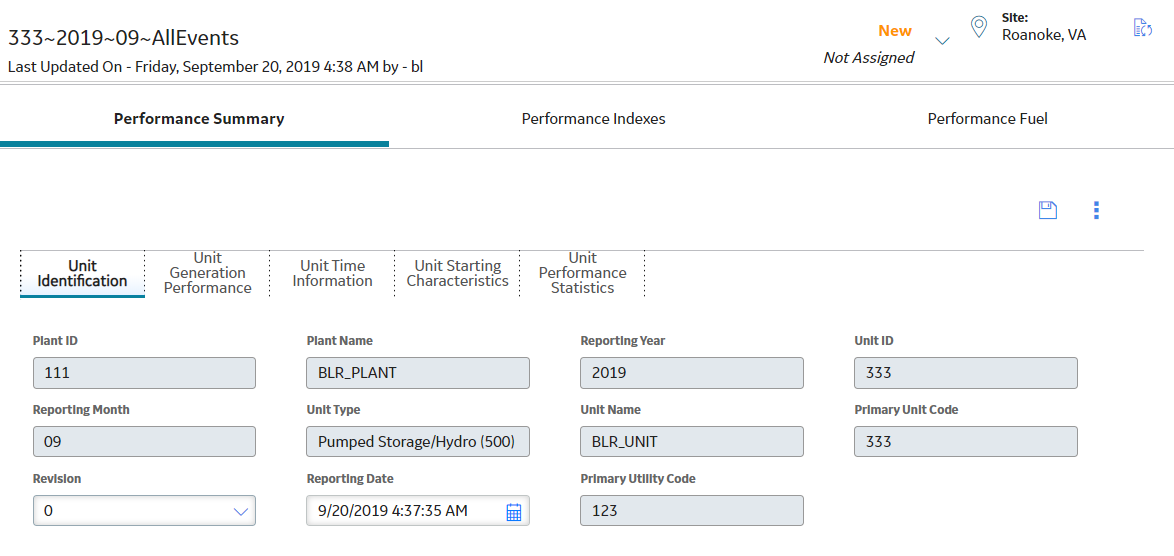Click the Primary Utility Code field
Image resolution: width=1174 pixels, height=556 pixels.
point(692,510)
